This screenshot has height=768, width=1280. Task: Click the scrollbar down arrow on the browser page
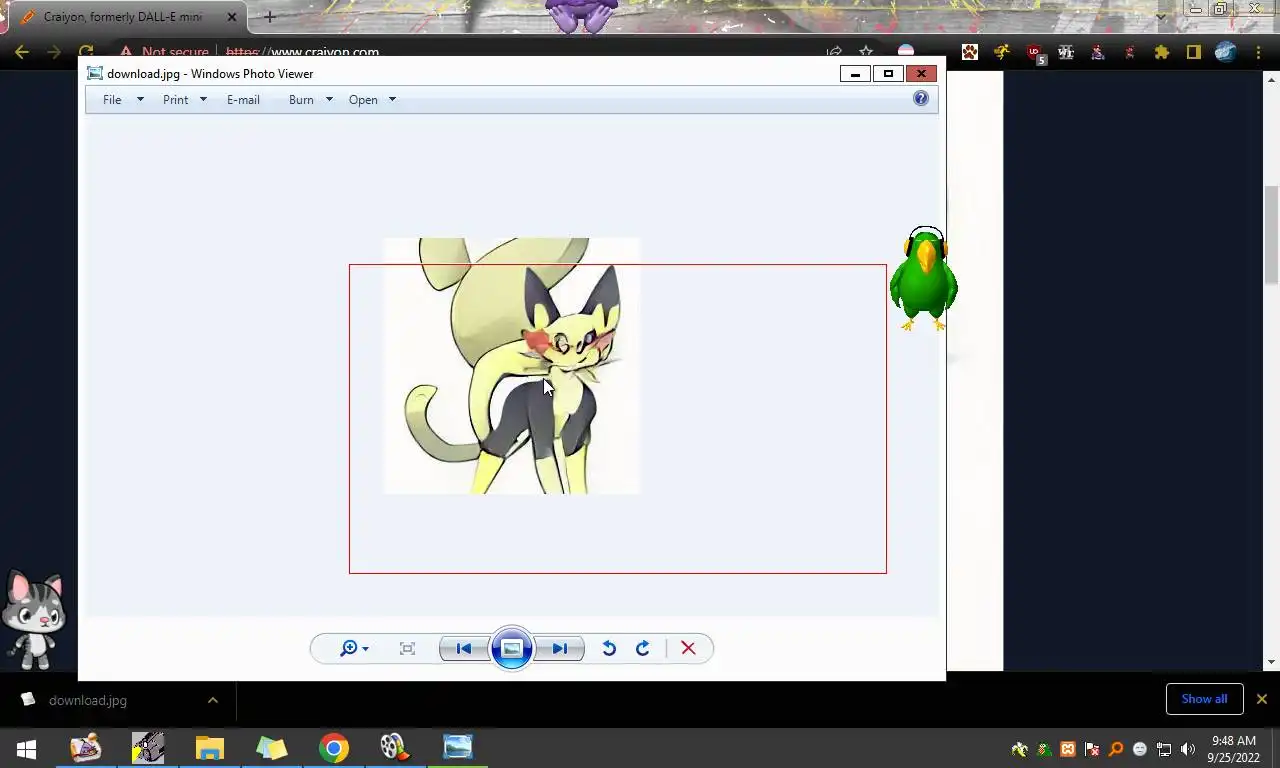[x=1272, y=662]
